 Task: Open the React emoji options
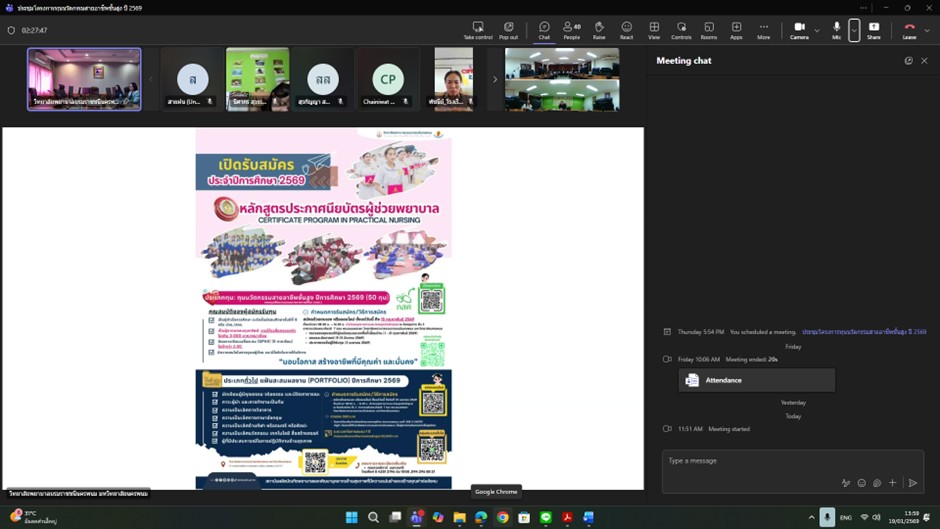point(626,30)
